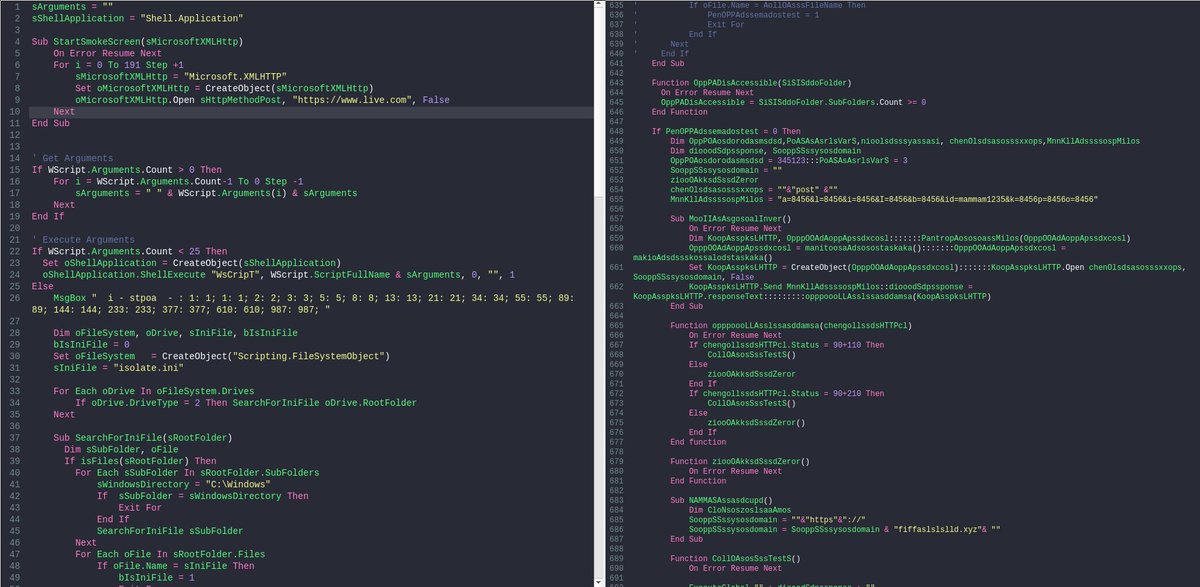The height and width of the screenshot is (587, 1200).
Task: Click line number 26 in left gutter
Action: click(x=17, y=298)
